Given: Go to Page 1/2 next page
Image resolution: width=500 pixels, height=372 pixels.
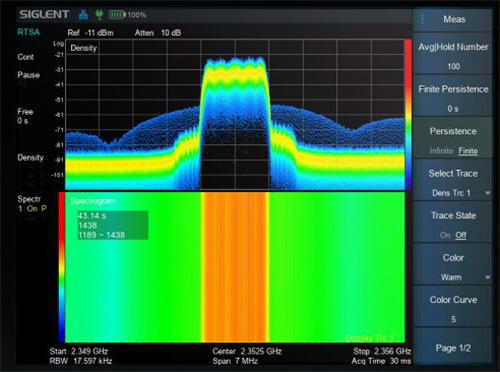Looking at the screenshot, I should pos(453,348).
